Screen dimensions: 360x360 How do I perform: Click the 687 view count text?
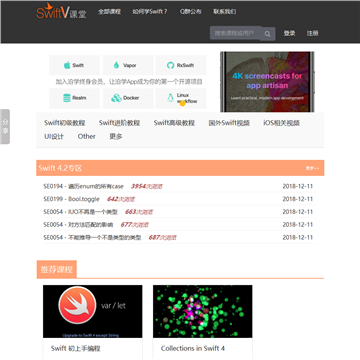[163, 238]
